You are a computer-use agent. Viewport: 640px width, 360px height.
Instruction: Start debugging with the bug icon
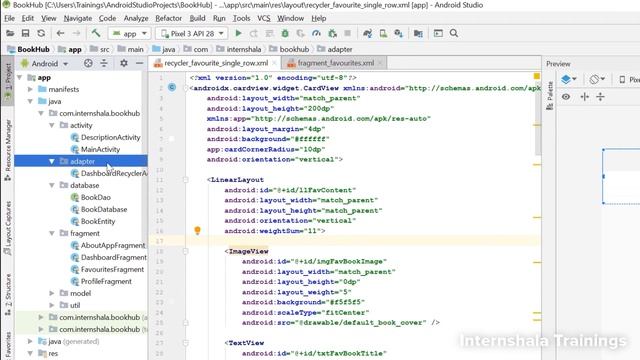(285, 33)
